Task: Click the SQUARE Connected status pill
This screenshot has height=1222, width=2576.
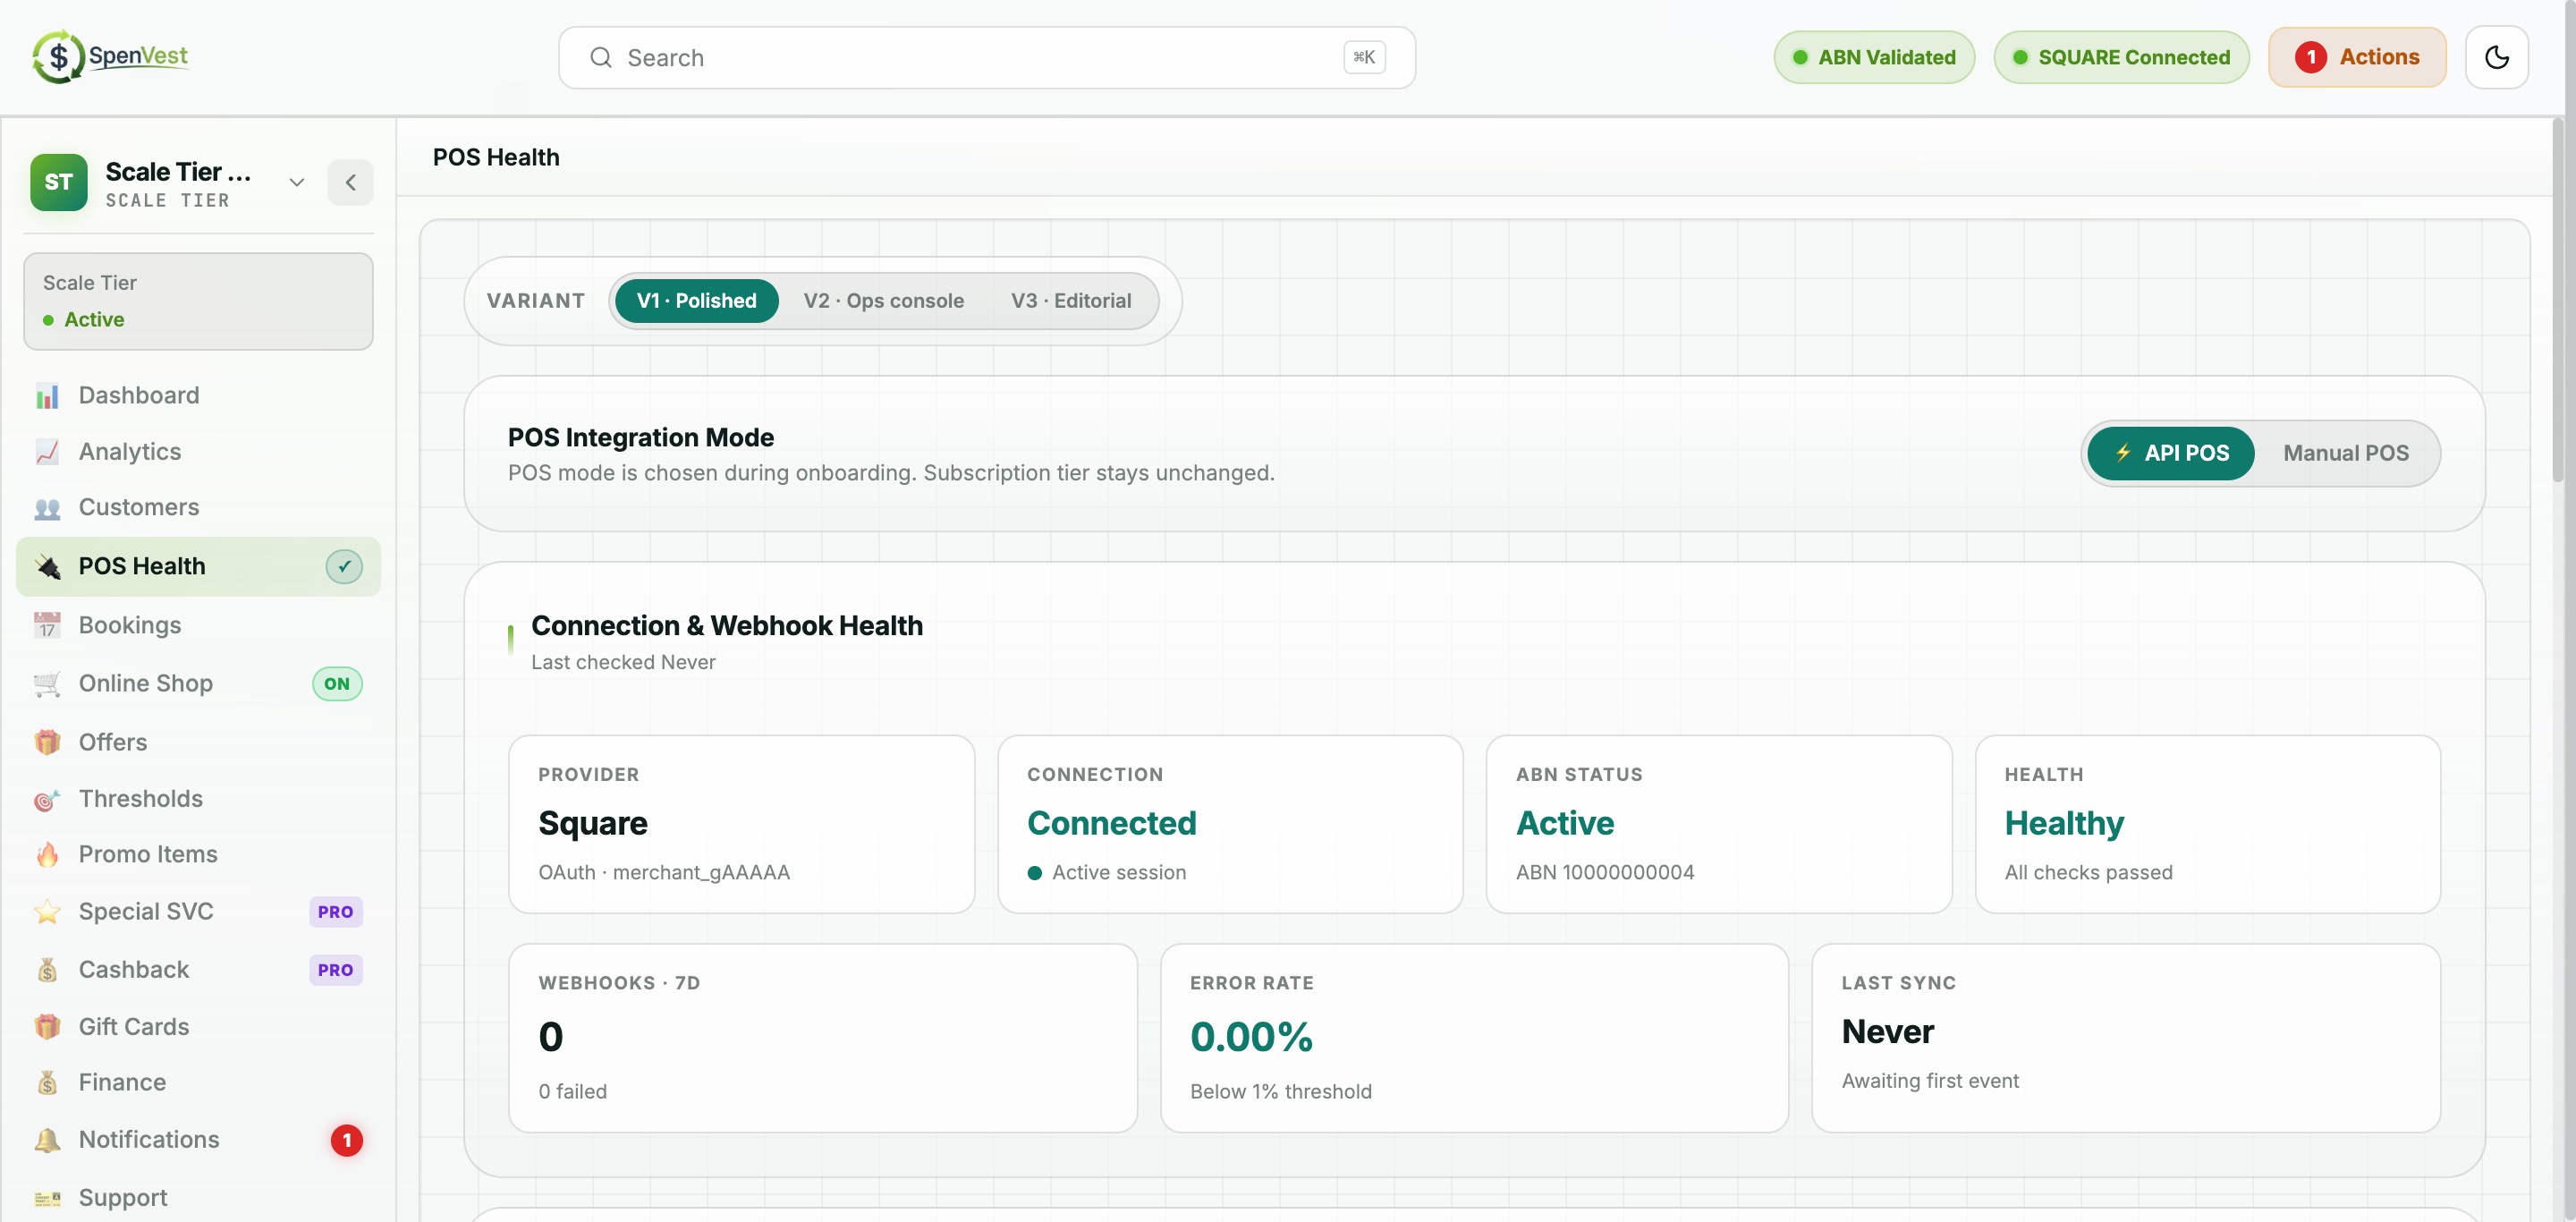Action: click(2120, 57)
